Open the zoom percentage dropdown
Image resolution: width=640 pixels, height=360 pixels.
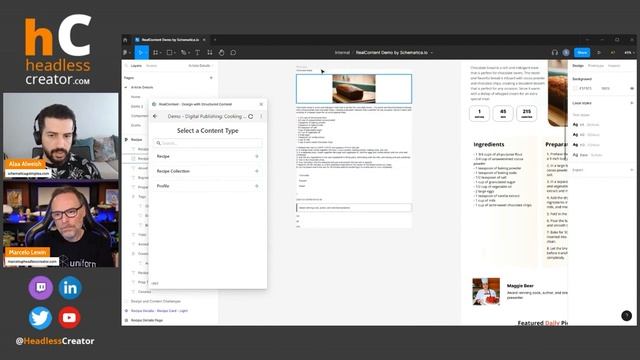(x=628, y=53)
